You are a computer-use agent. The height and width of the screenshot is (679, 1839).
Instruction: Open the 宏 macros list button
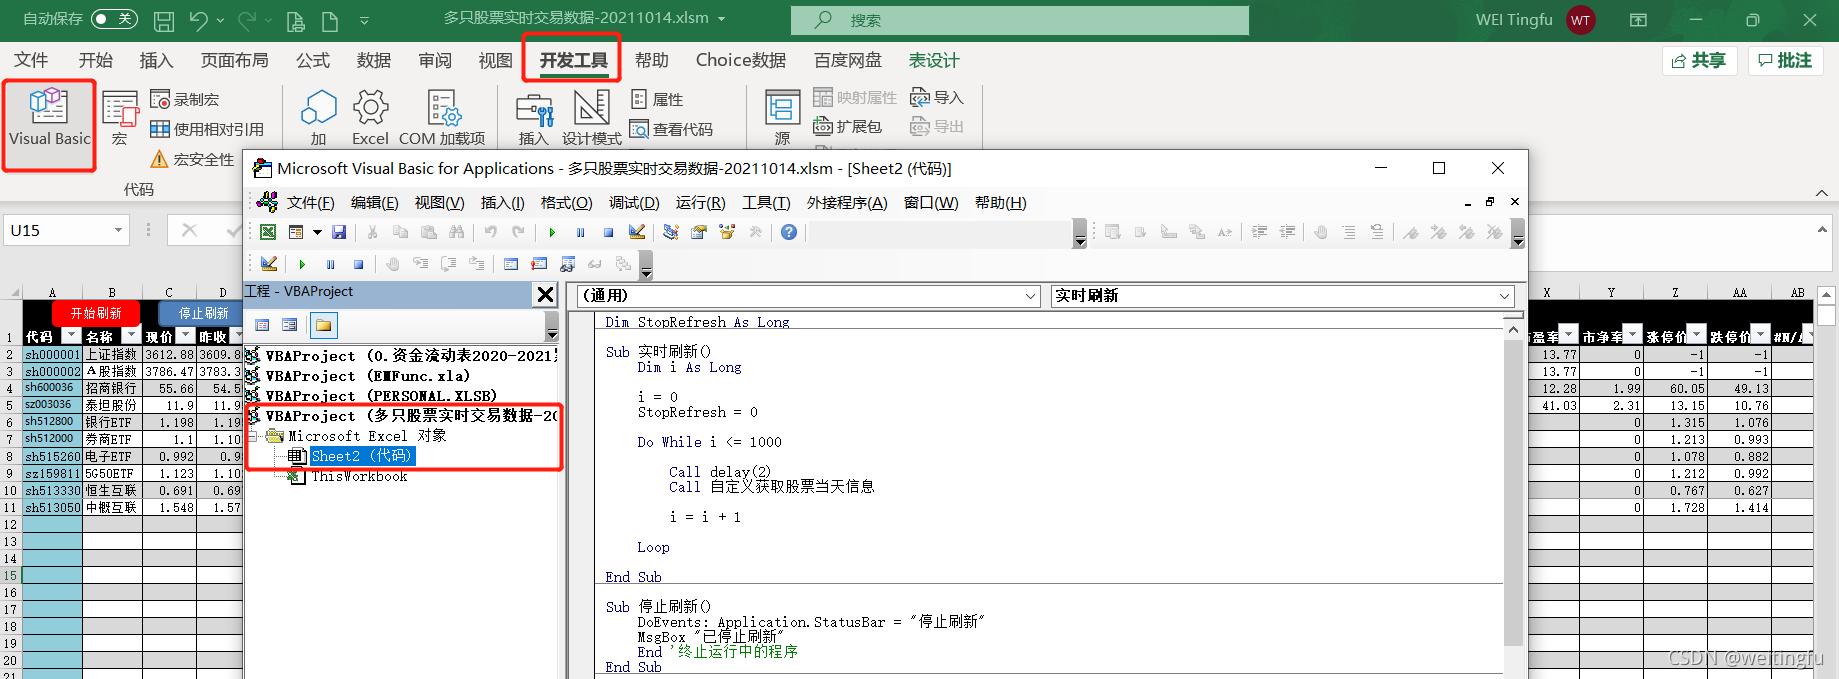[120, 118]
